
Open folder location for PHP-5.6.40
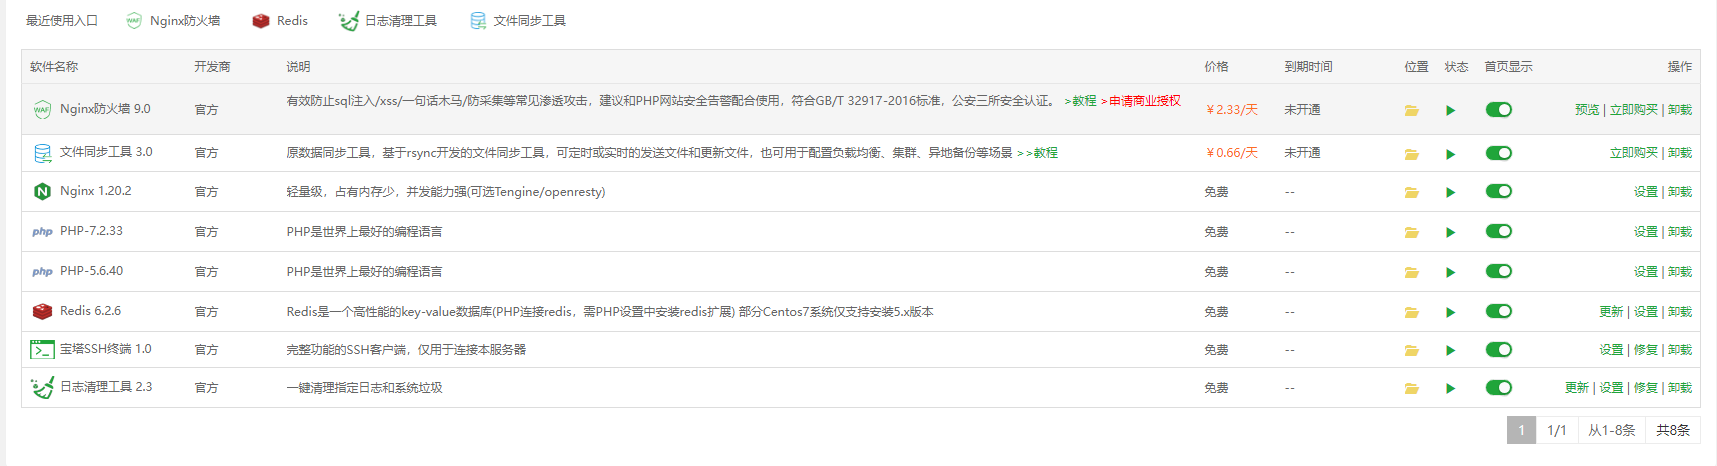tap(1411, 272)
